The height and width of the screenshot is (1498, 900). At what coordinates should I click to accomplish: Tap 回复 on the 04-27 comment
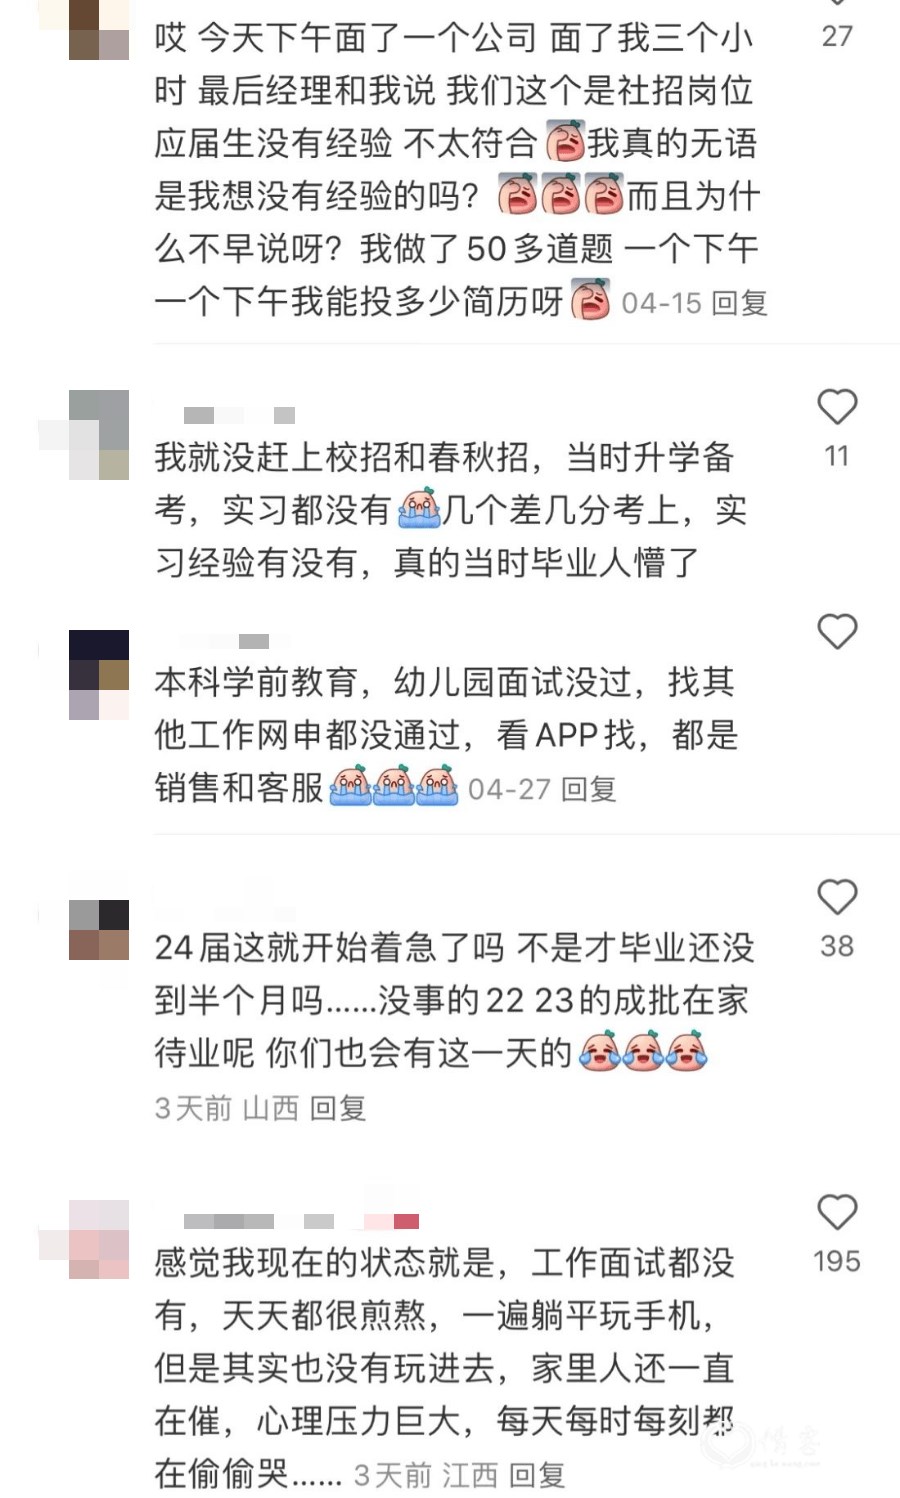pos(588,789)
